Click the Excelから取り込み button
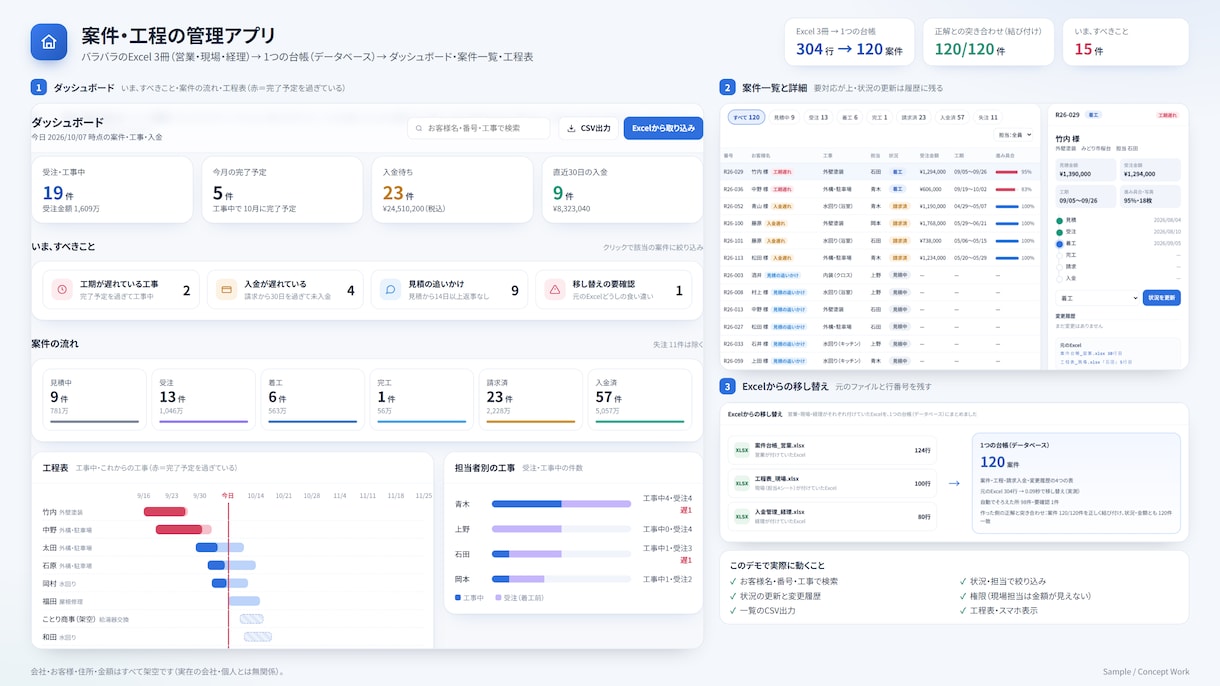This screenshot has width=1220, height=686. tap(663, 128)
